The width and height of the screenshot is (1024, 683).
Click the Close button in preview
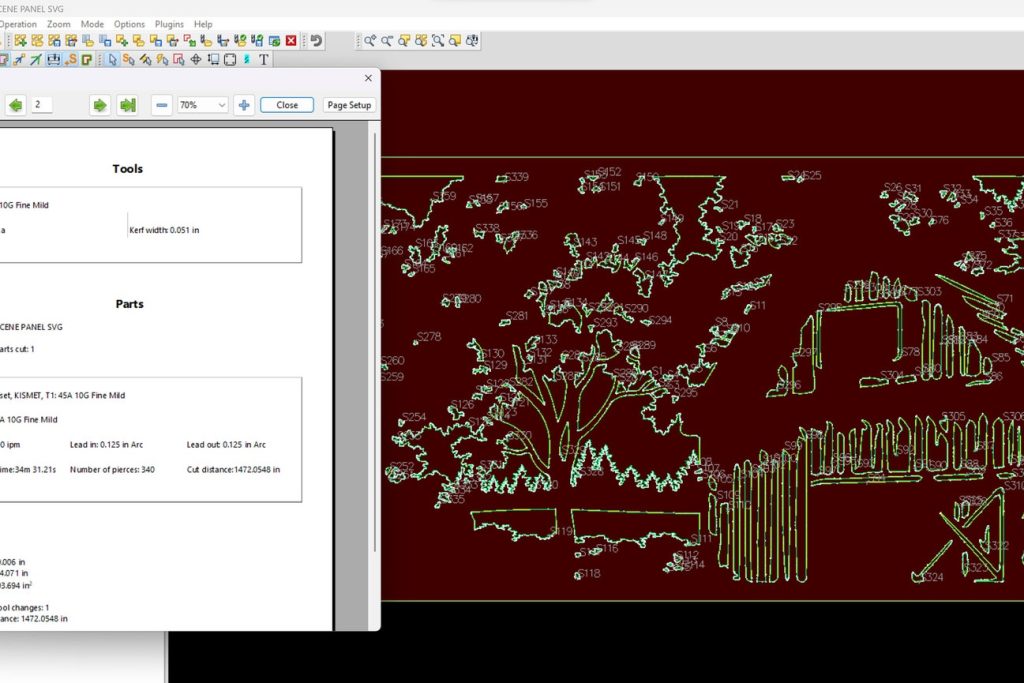click(x=287, y=105)
